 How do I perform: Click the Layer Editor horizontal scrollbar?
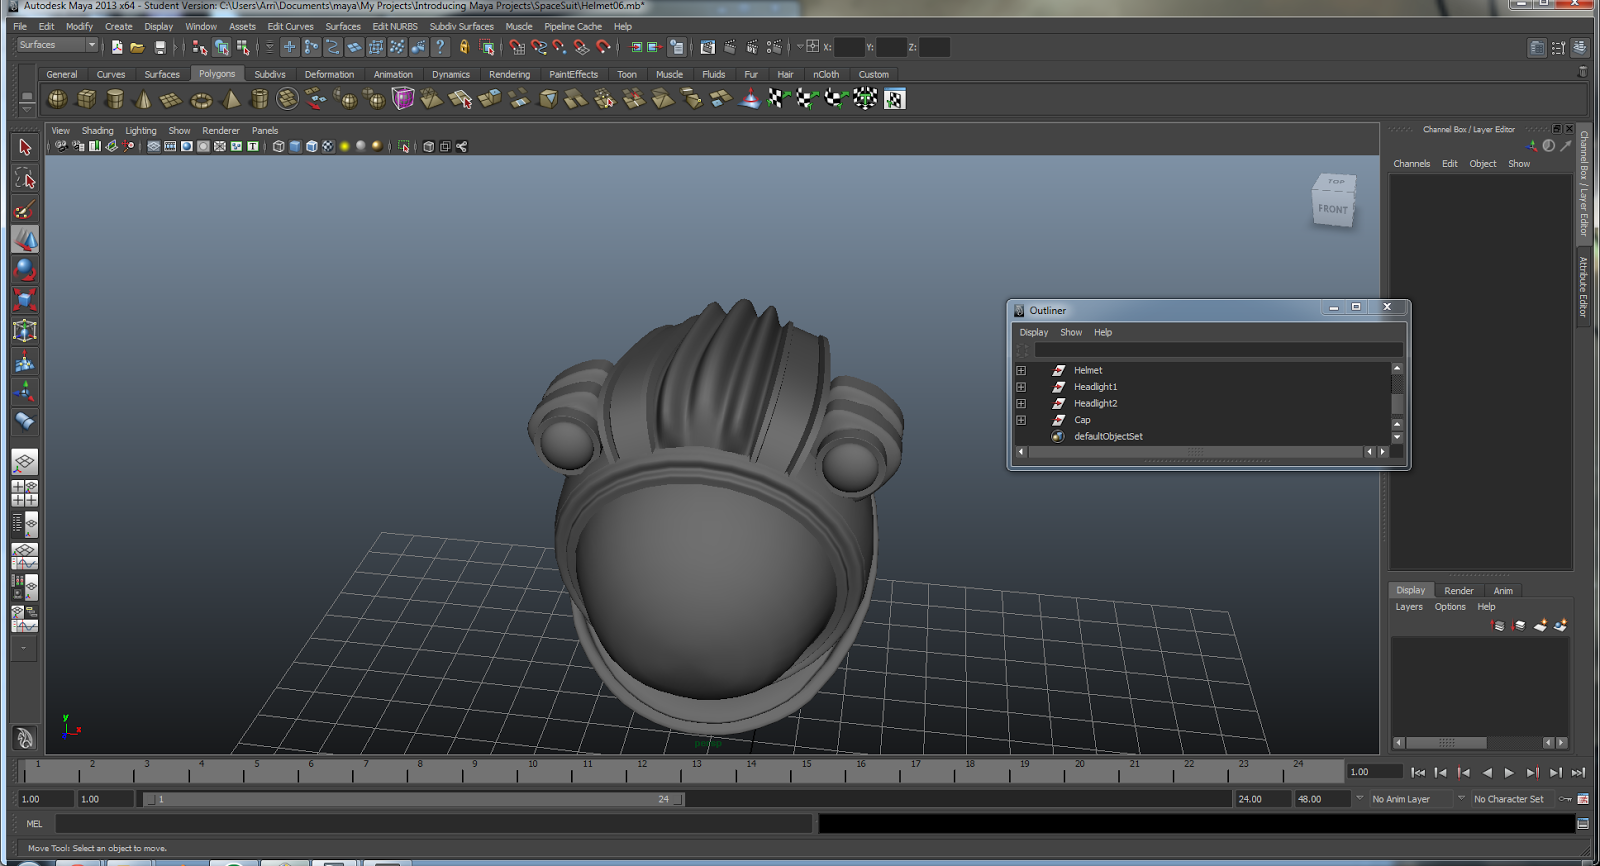click(1446, 743)
